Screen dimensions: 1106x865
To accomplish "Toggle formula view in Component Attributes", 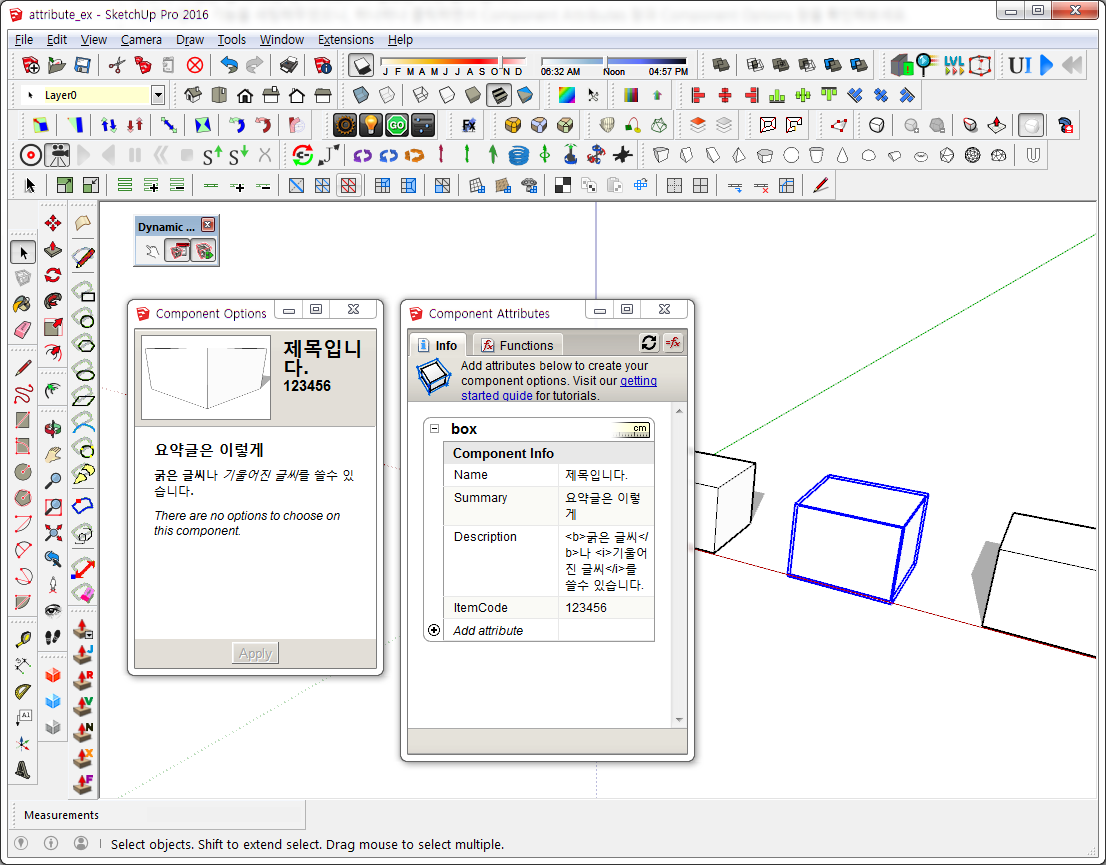I will 674,344.
